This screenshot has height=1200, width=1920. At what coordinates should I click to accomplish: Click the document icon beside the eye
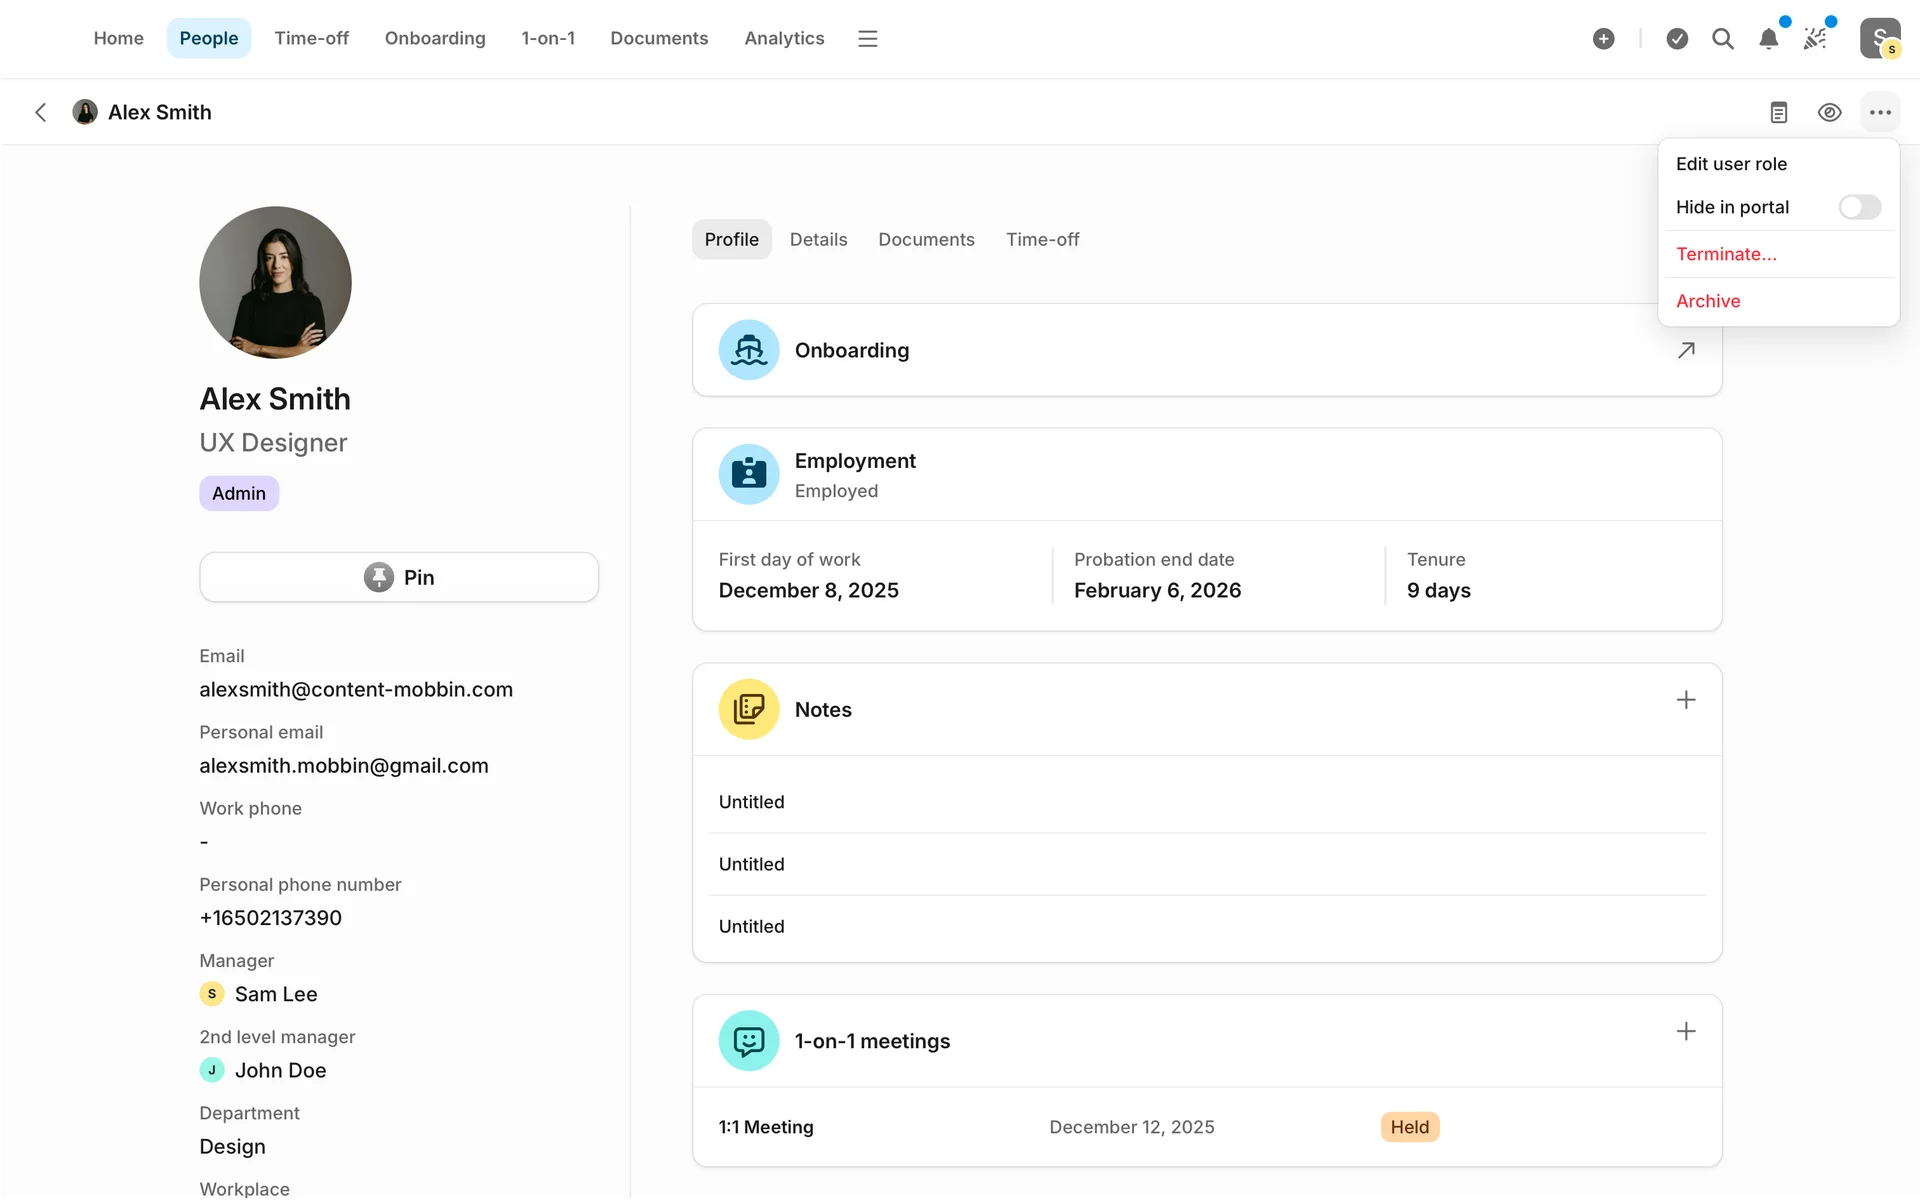[1778, 112]
